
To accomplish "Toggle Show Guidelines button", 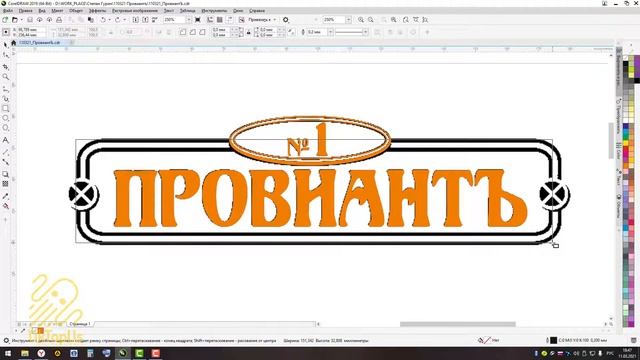I will coord(229,20).
